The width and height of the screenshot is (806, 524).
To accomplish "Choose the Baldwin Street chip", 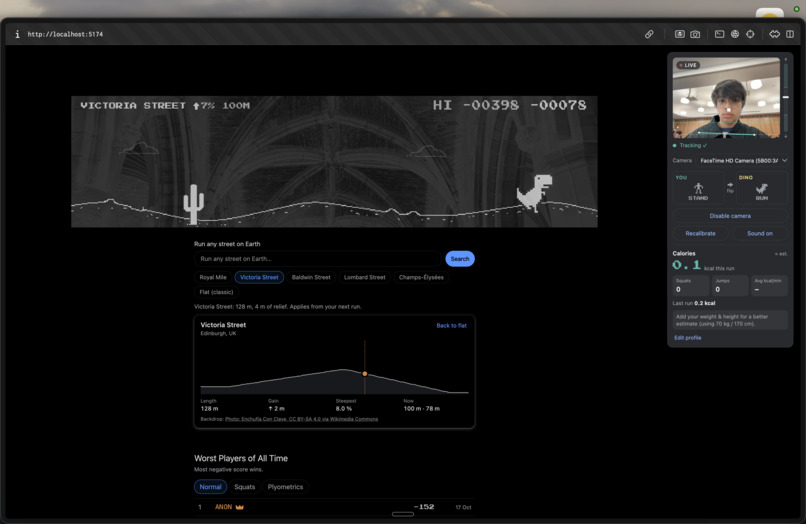I will pyautogui.click(x=311, y=277).
